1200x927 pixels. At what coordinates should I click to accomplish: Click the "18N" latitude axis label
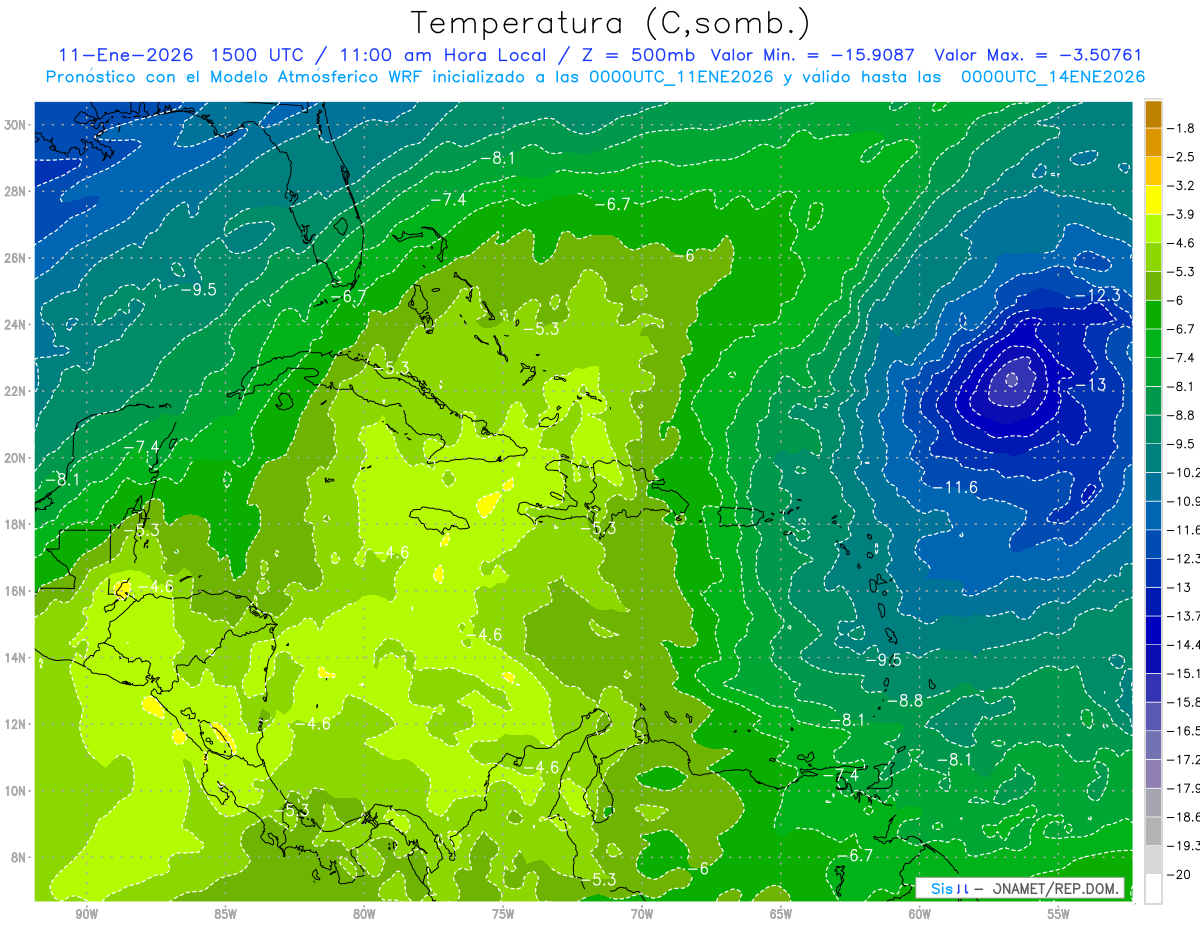pyautogui.click(x=17, y=524)
